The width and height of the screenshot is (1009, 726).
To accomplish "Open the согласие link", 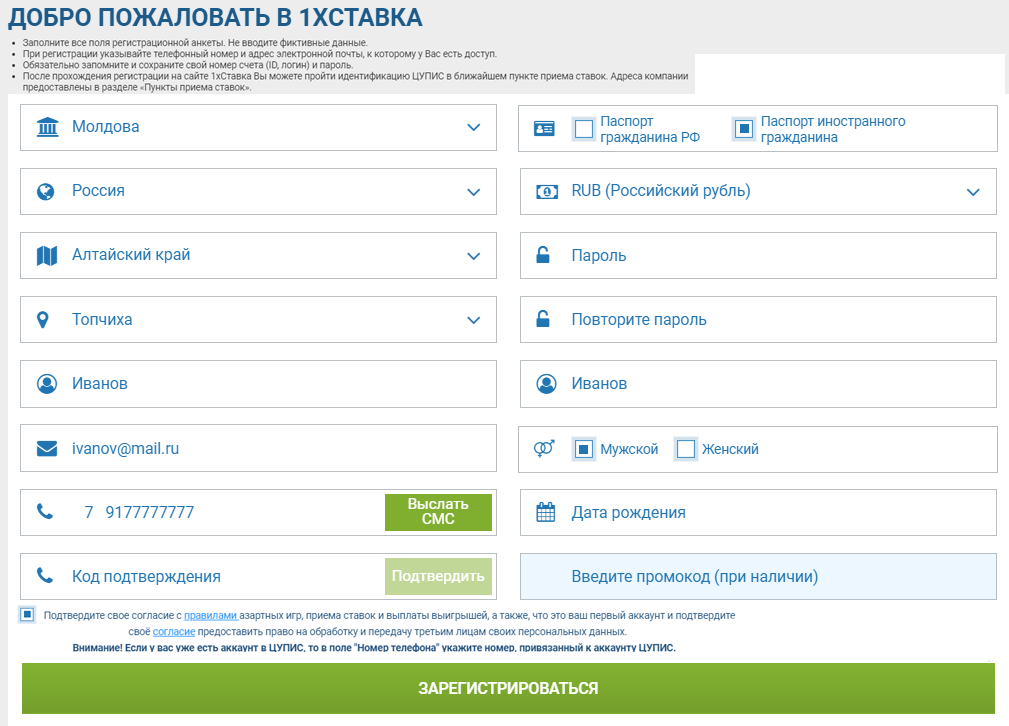I will click(x=173, y=632).
